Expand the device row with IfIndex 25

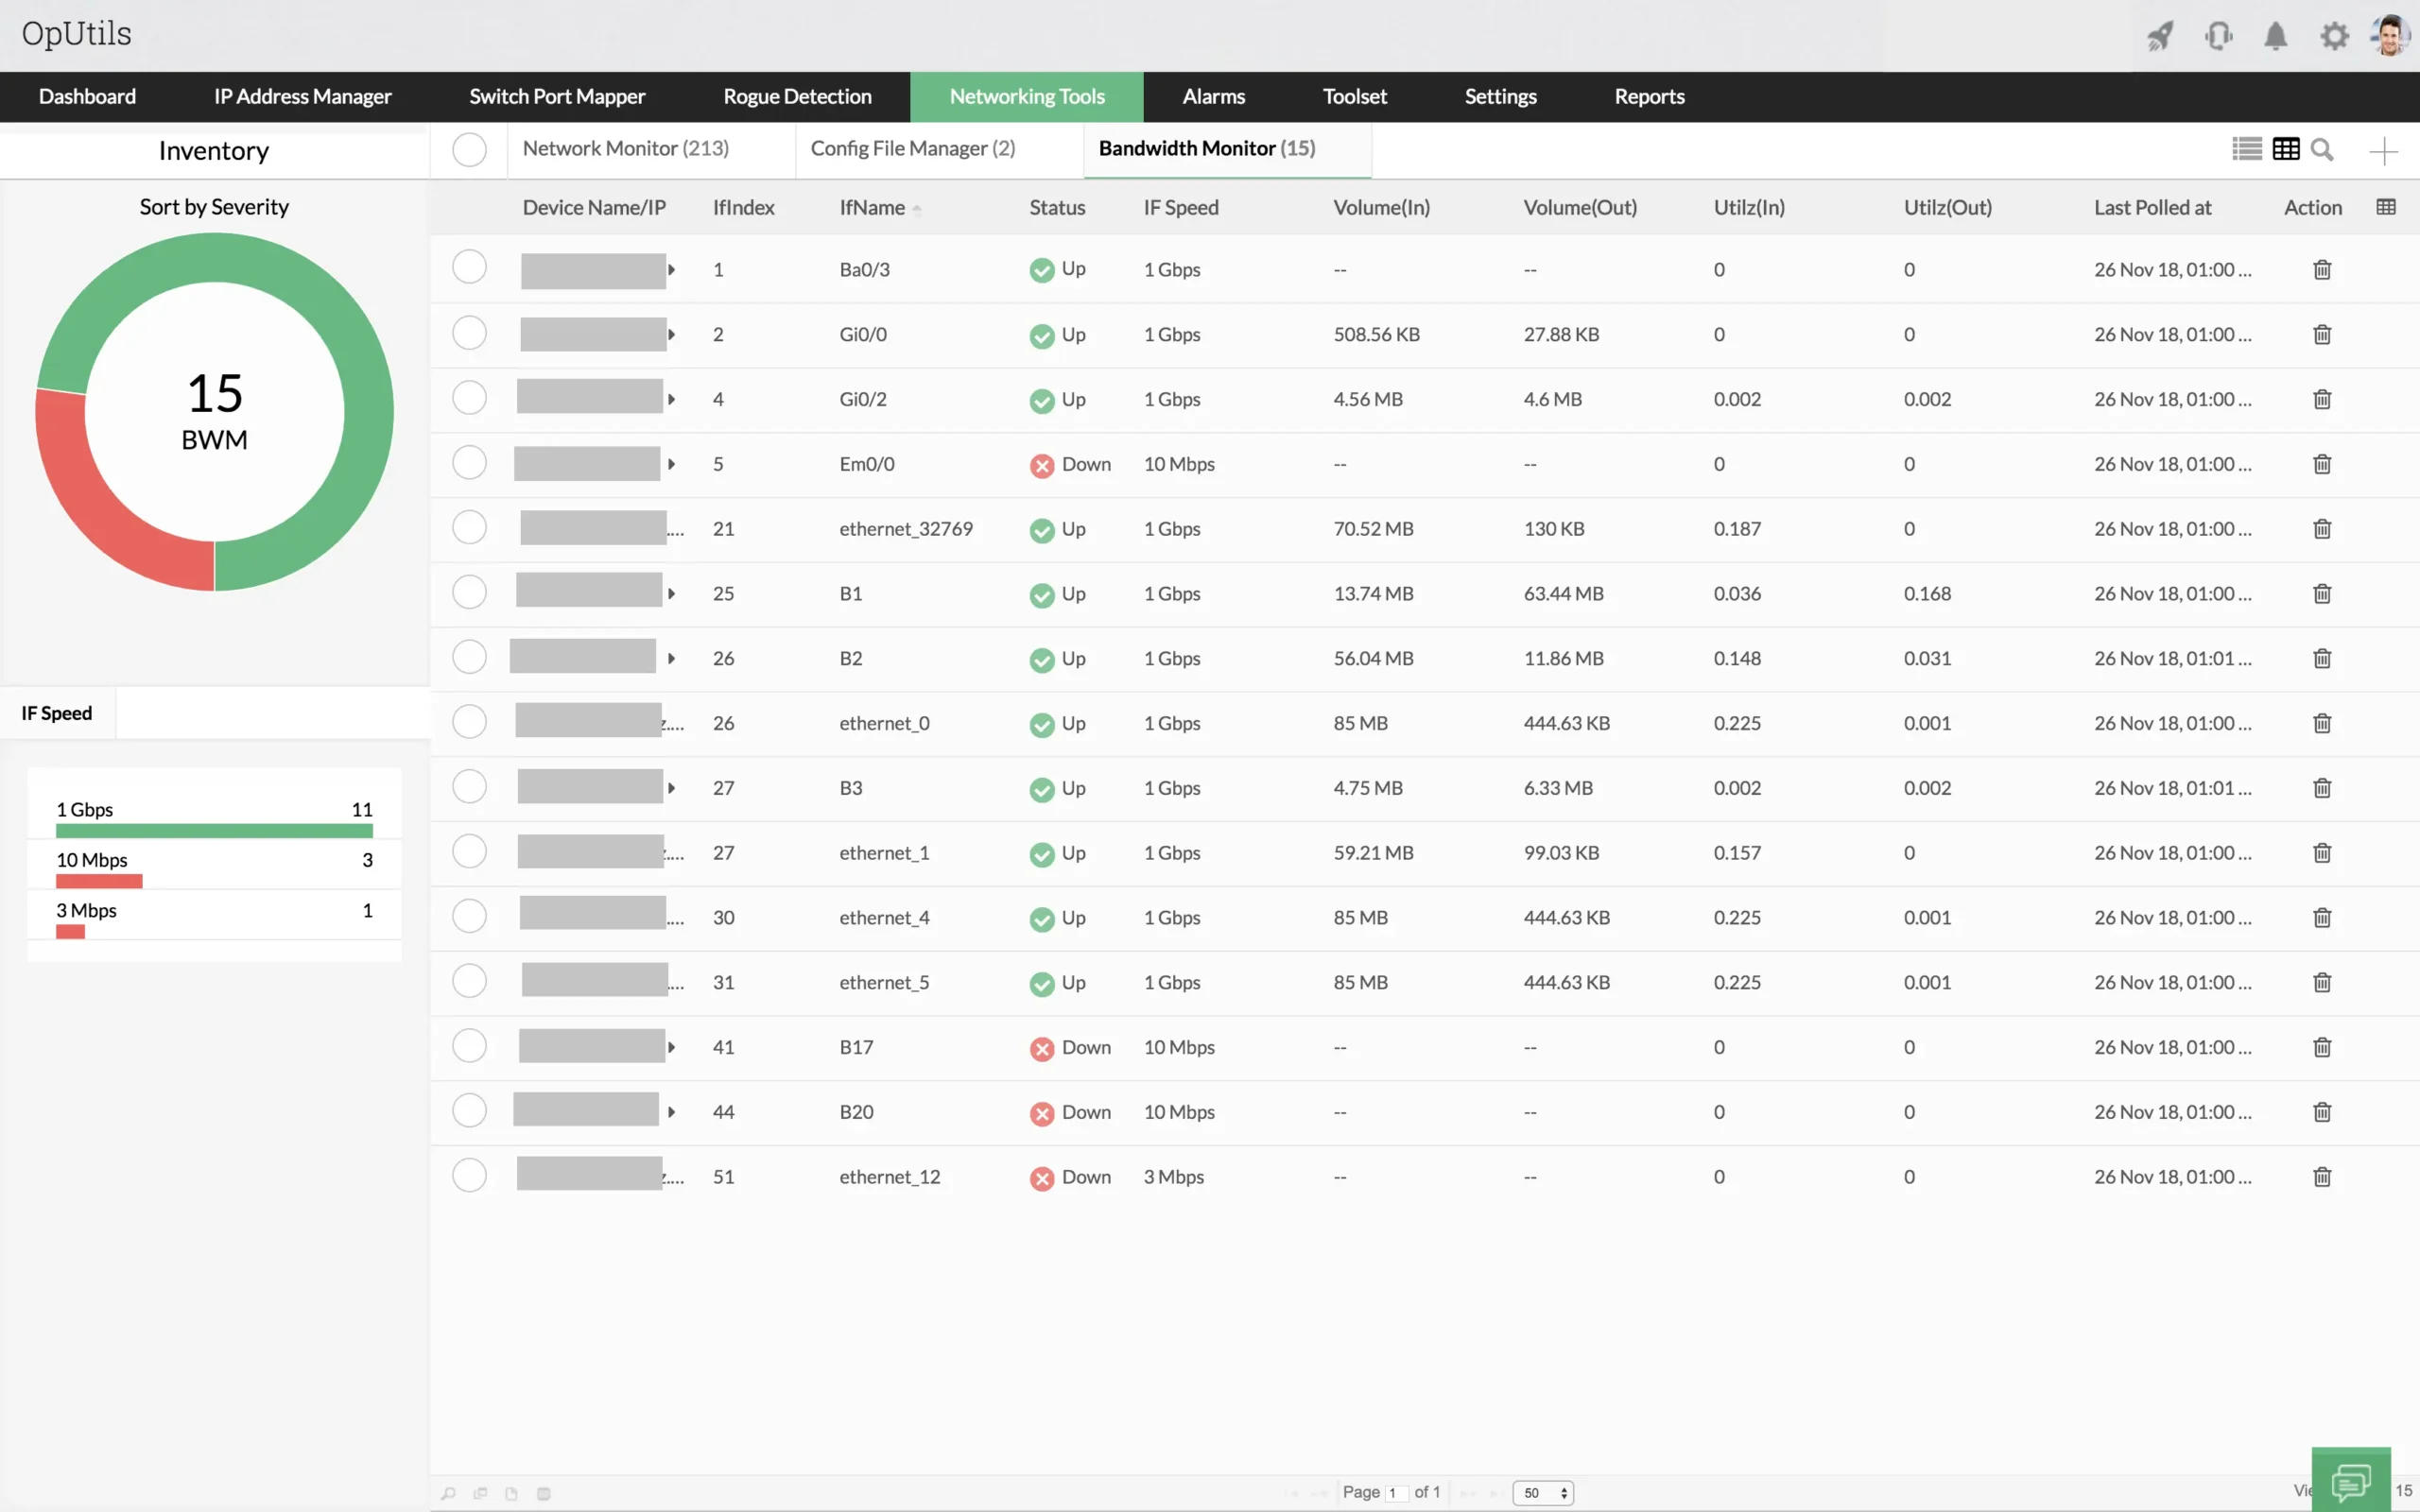[672, 594]
